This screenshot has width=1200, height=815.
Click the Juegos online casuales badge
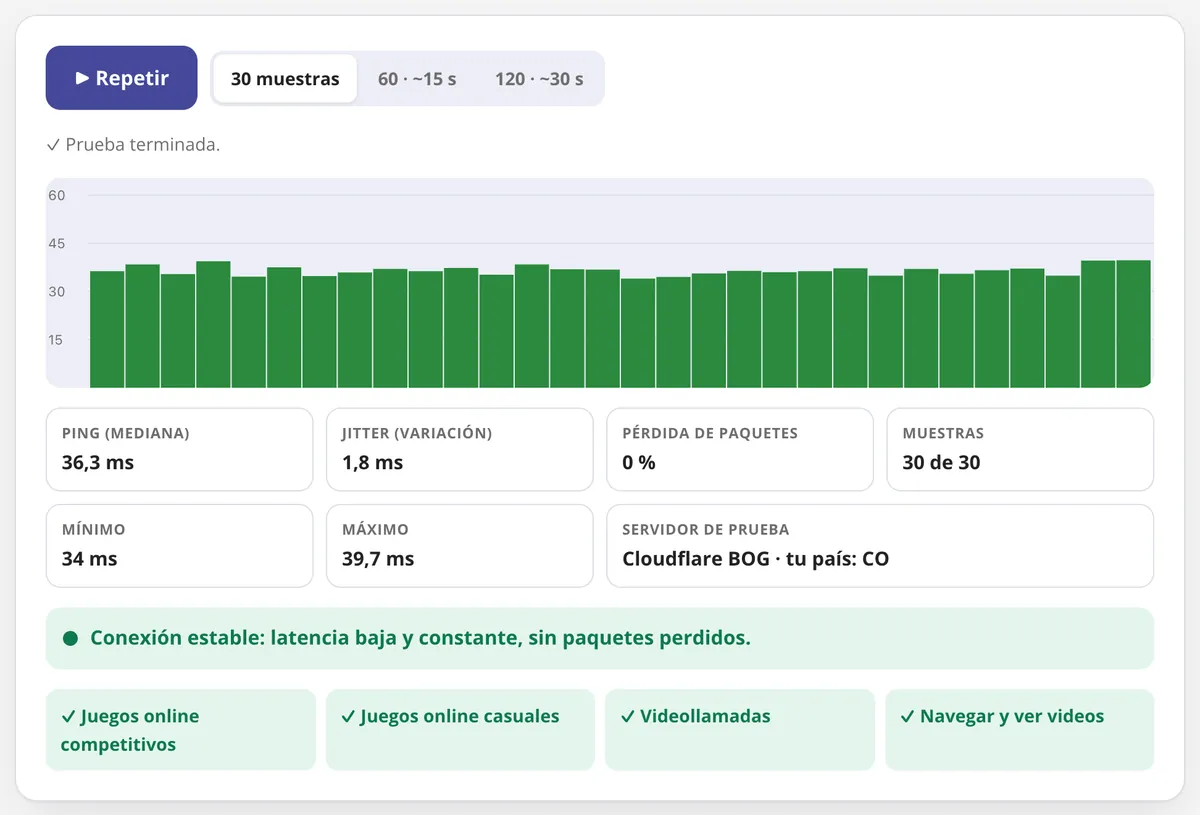pyautogui.click(x=460, y=730)
